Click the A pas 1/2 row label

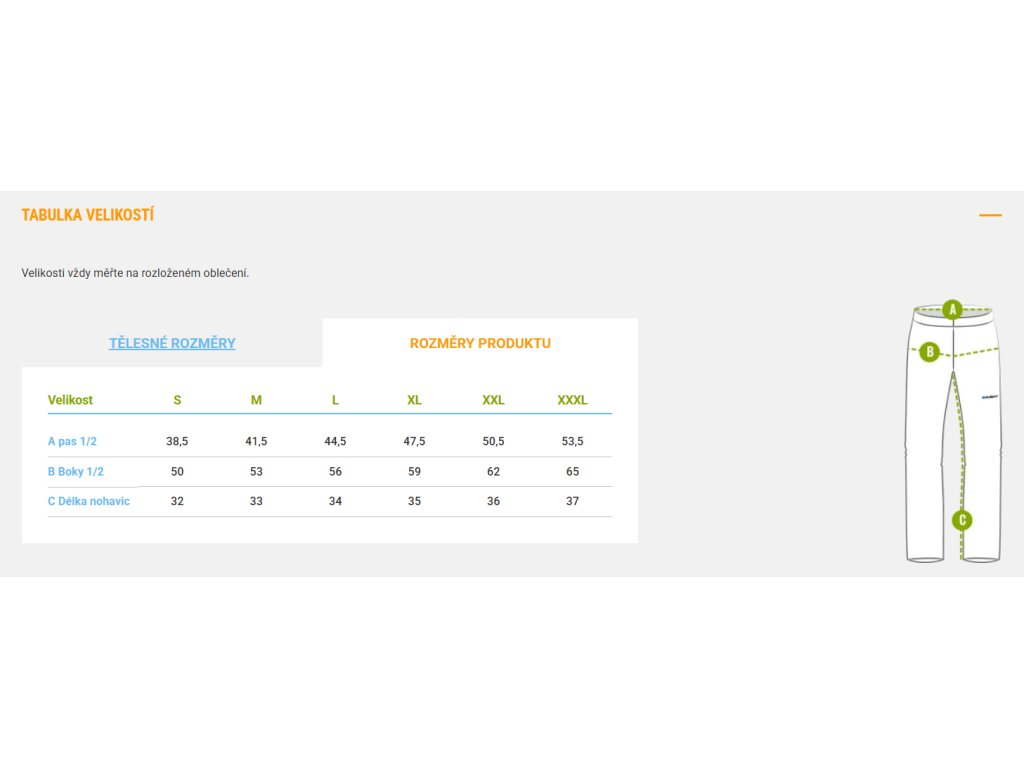tap(72, 441)
